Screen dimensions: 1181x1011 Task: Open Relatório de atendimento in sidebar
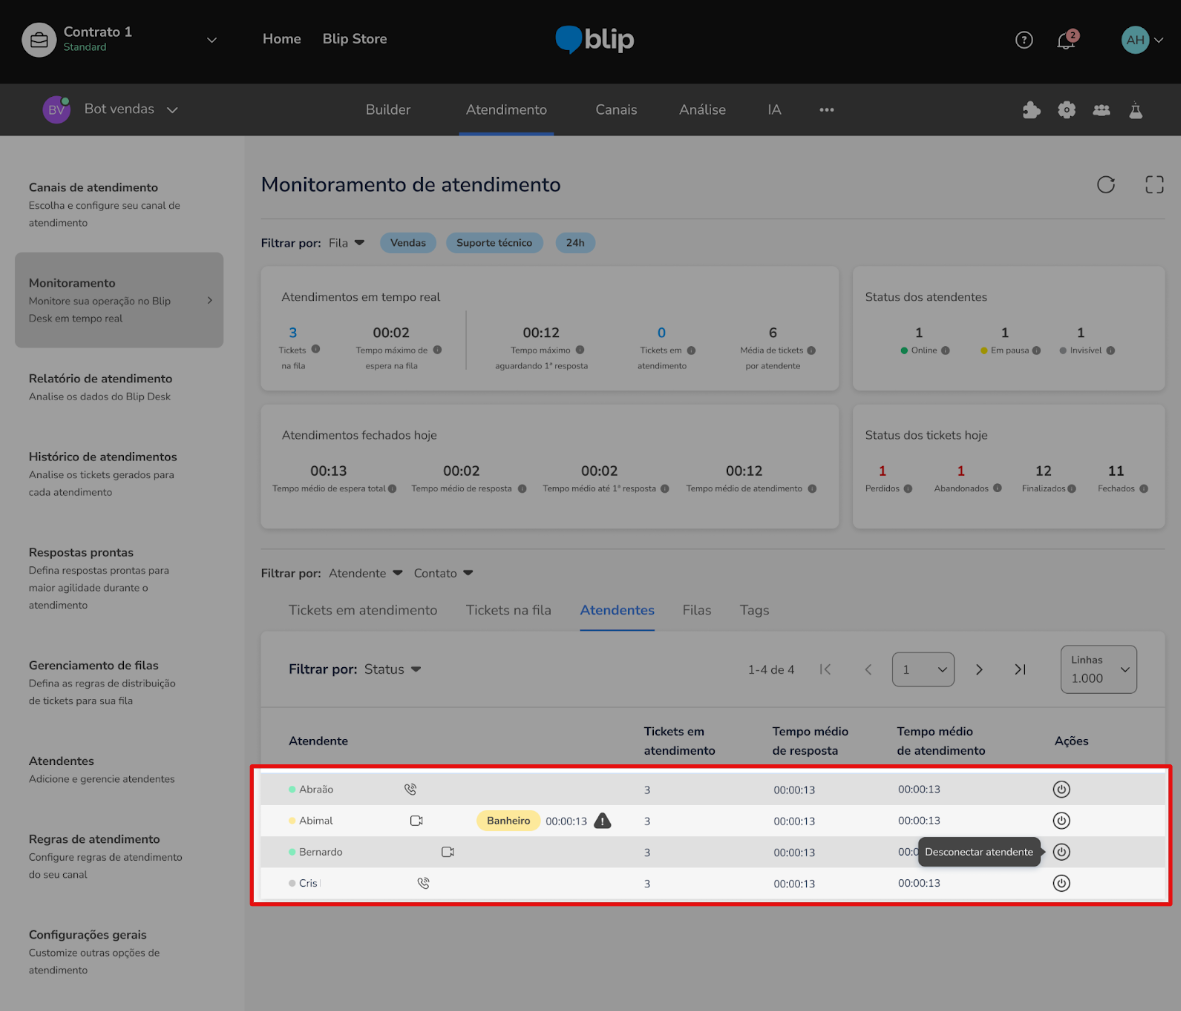coord(100,379)
